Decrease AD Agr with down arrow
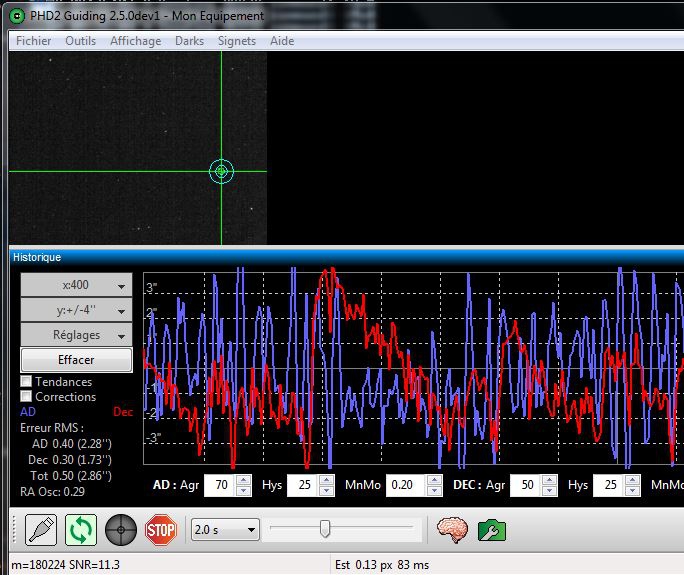This screenshot has height=575, width=684. pos(243,491)
